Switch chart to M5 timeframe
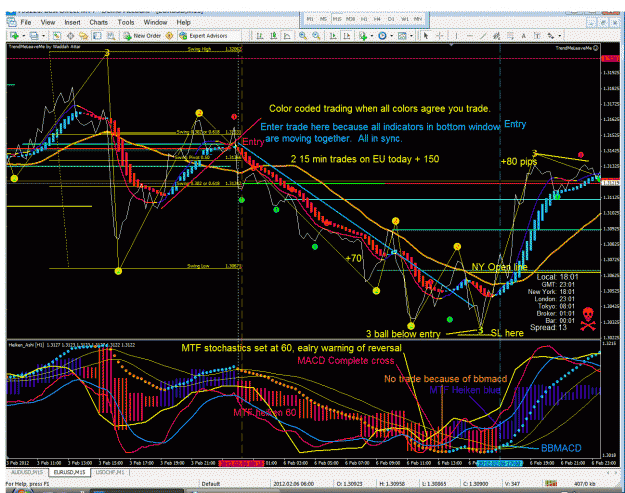 point(323,19)
